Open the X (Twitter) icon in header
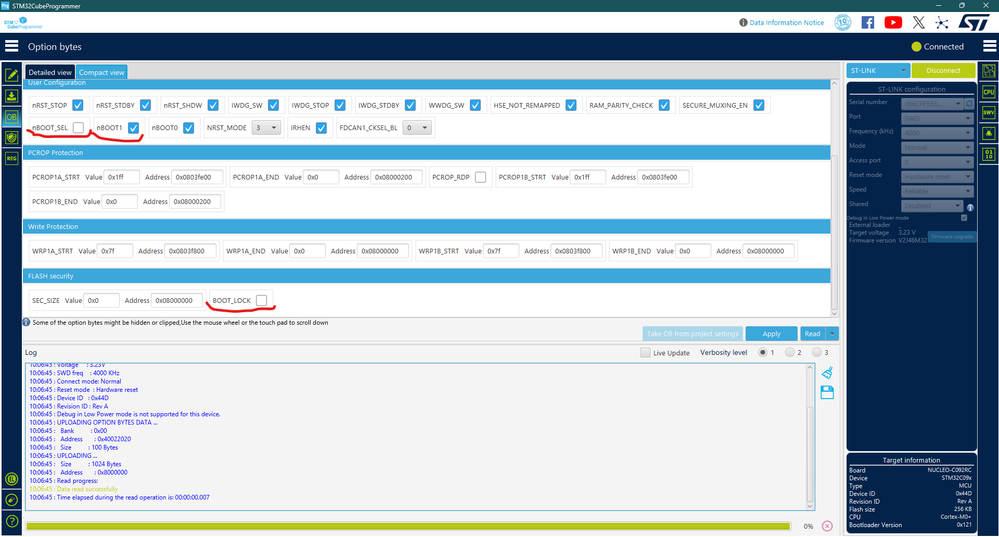The image size is (999, 537). click(x=918, y=22)
